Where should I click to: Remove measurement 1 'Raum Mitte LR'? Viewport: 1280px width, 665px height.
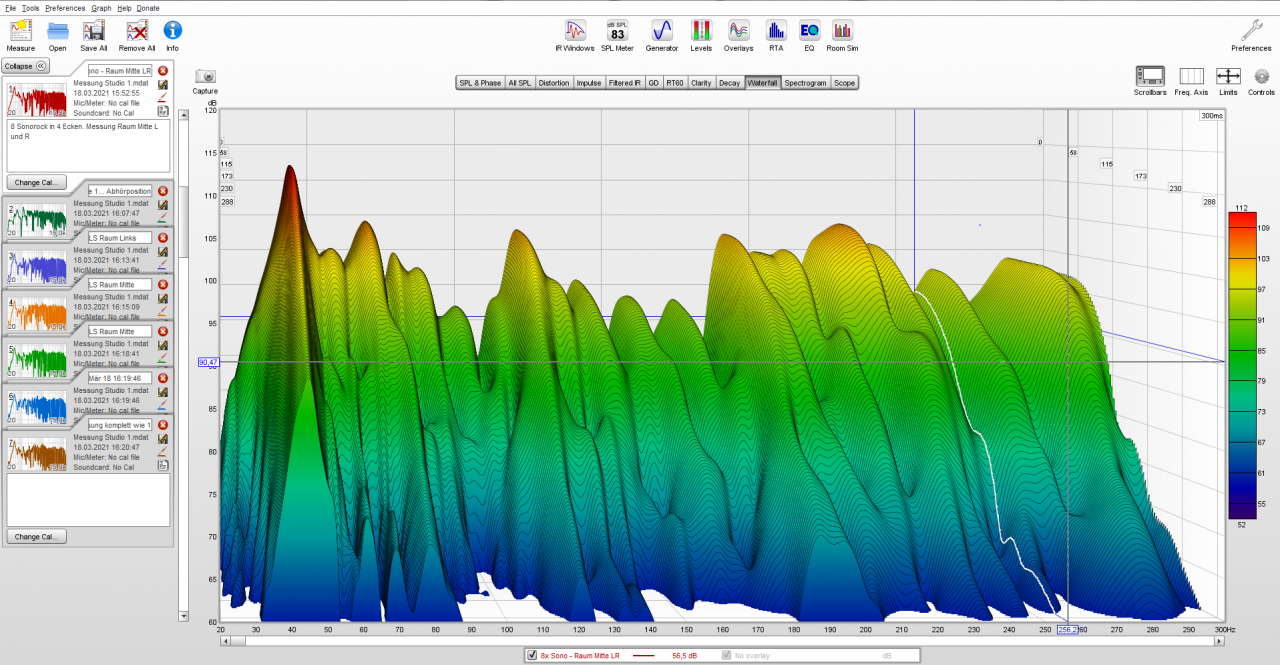coord(163,71)
